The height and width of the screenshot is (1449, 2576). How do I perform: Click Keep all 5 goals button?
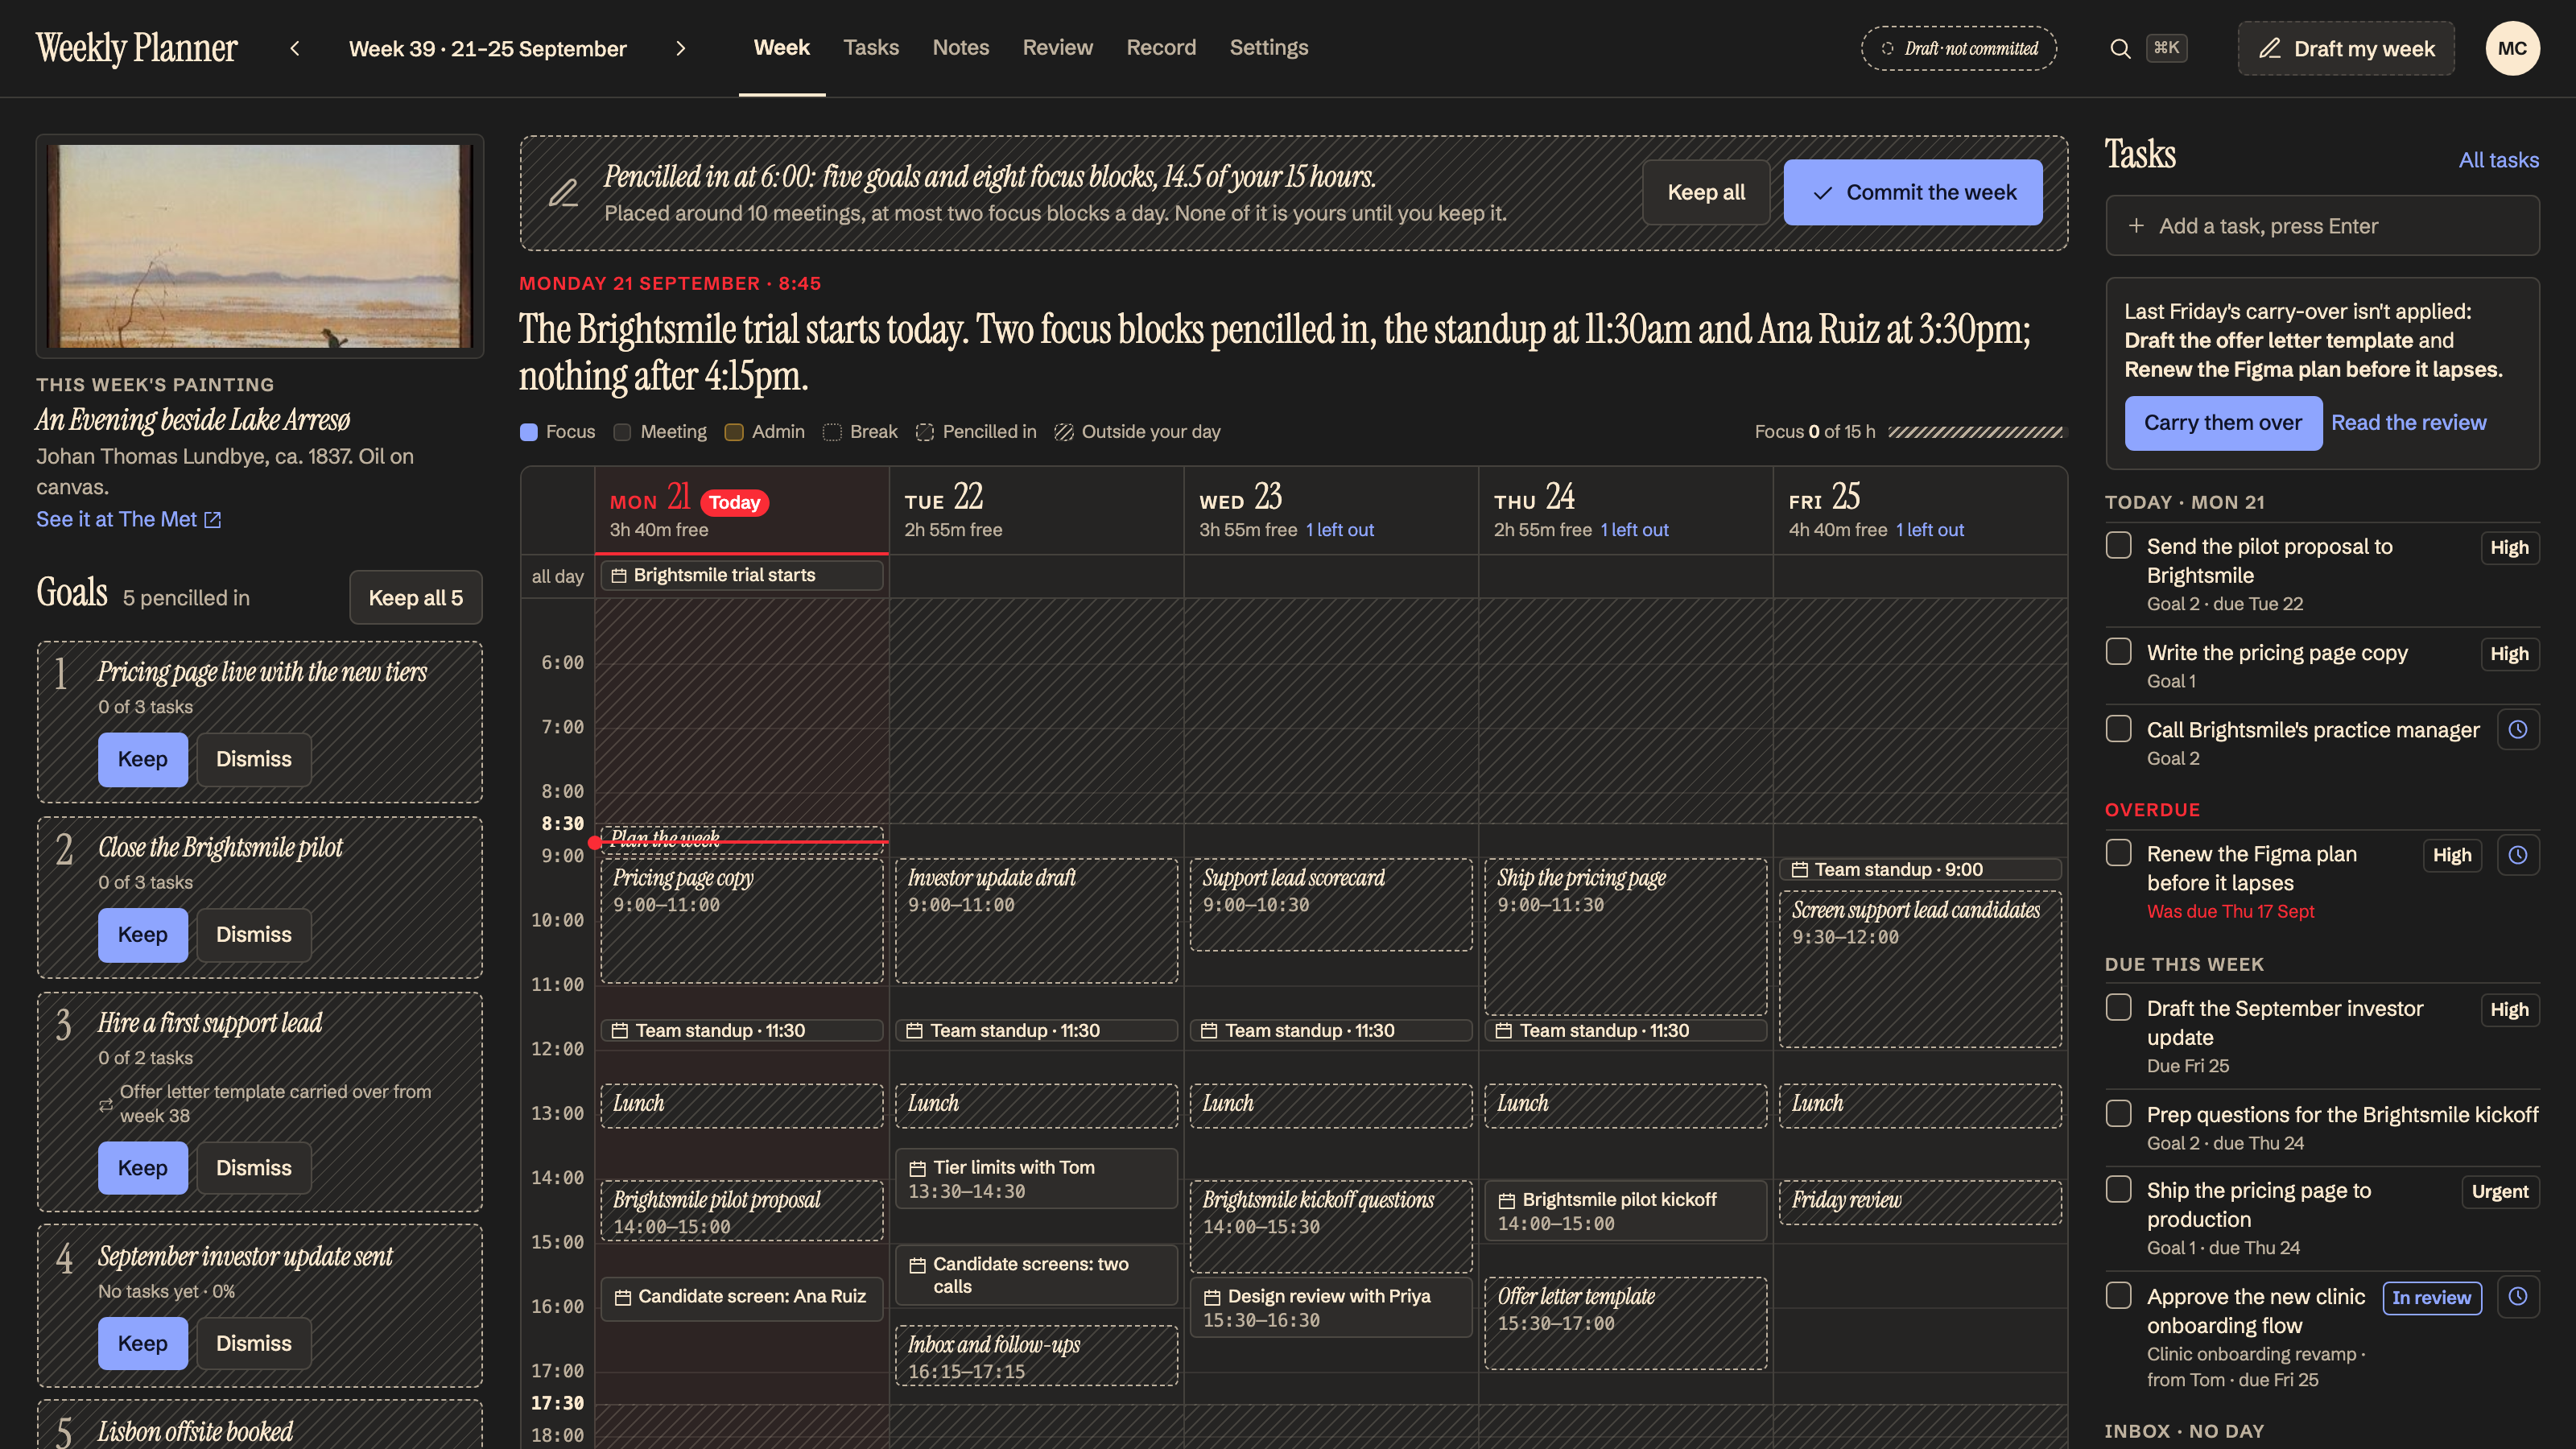(415, 598)
